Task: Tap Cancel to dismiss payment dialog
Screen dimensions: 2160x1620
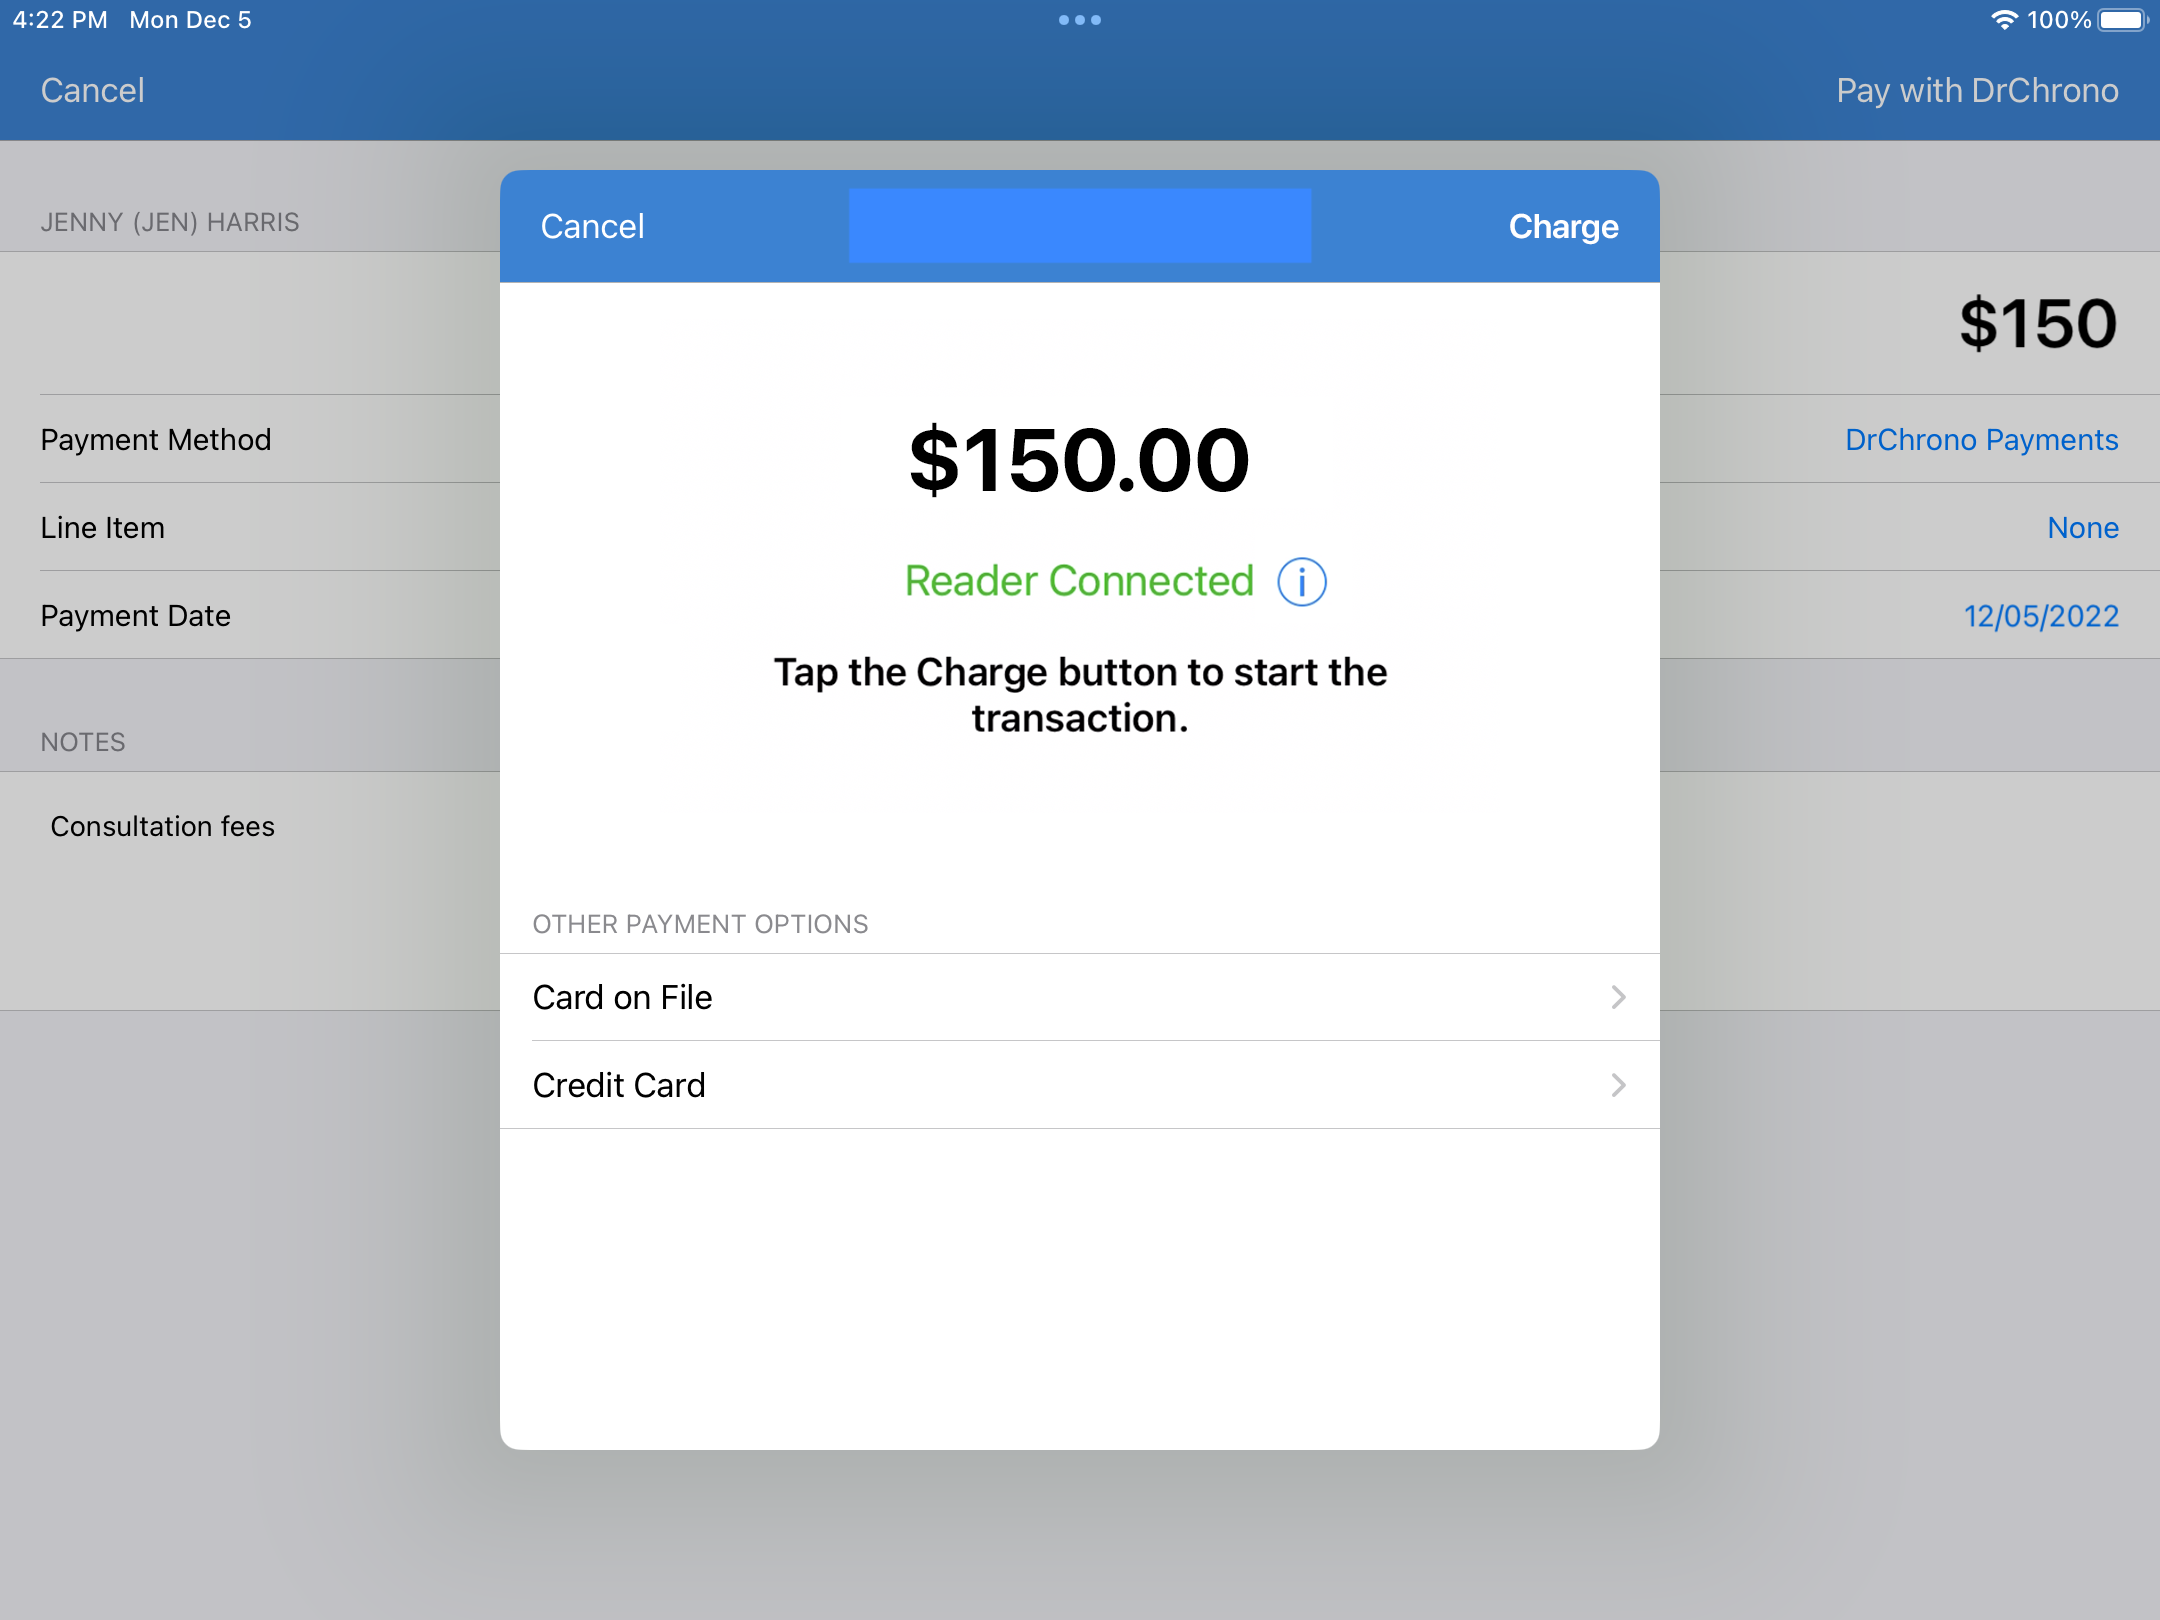Action: pos(594,225)
